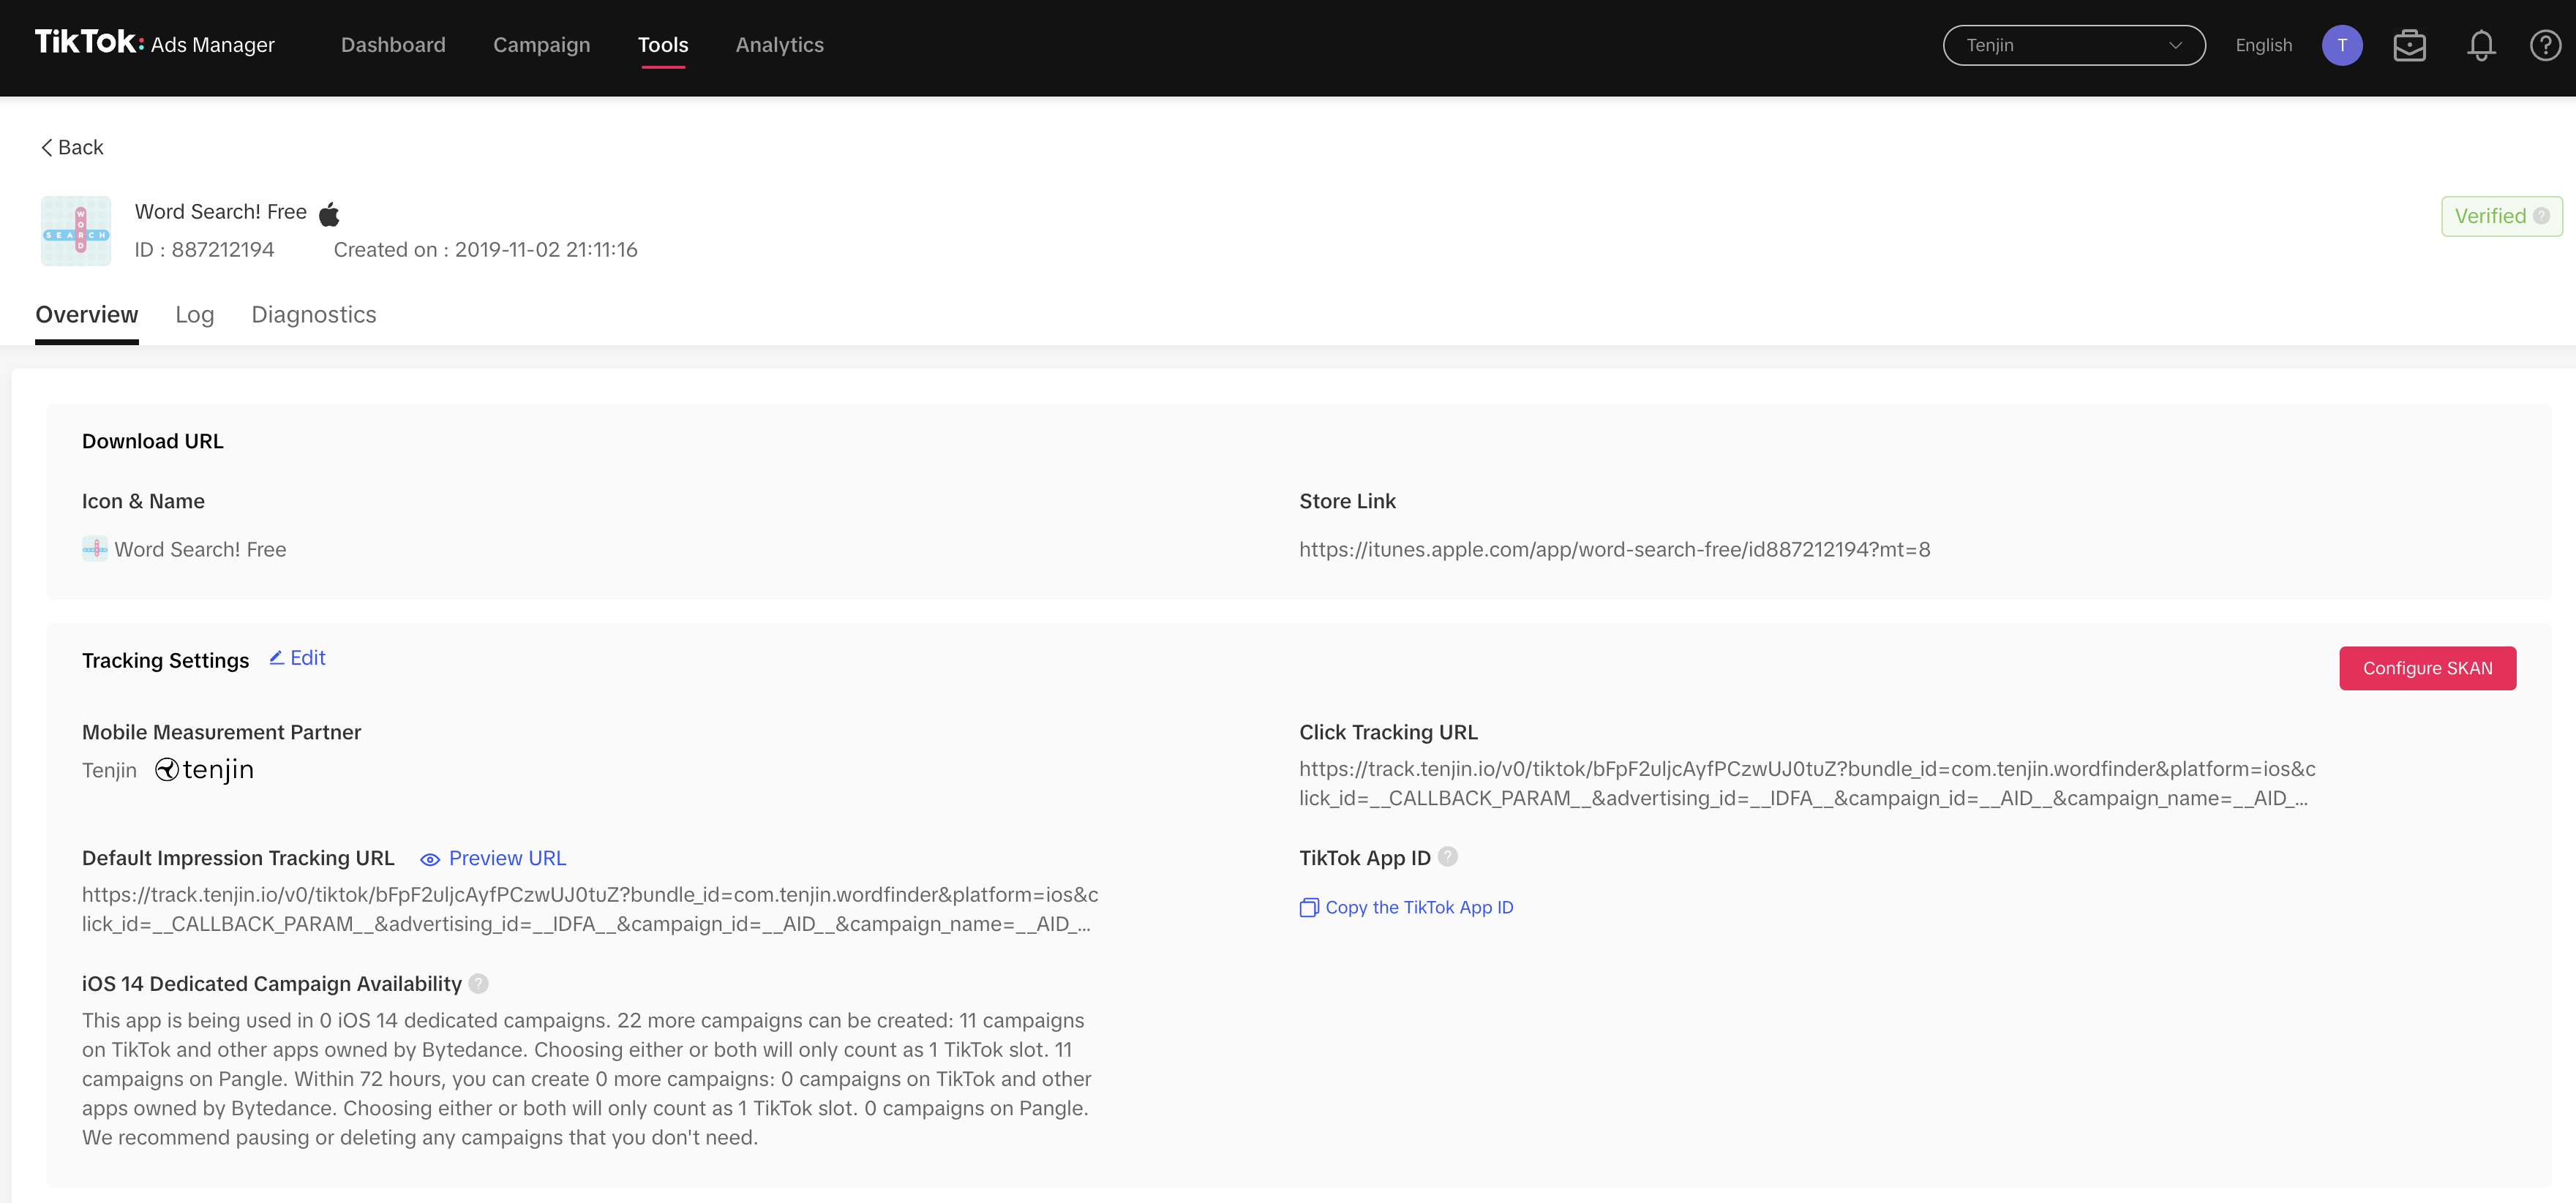
Task: Open the user avatar T menu
Action: 2342,45
